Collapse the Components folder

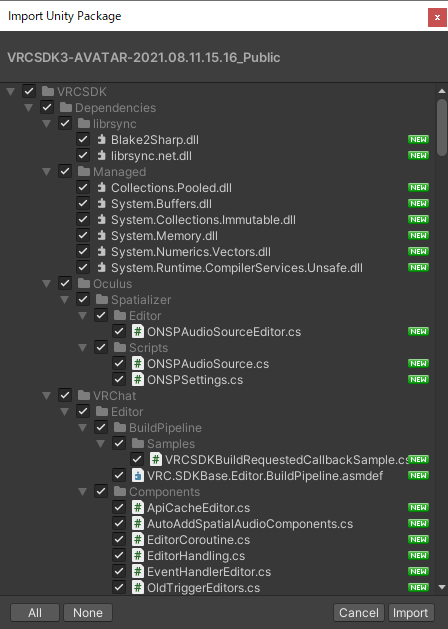point(83,492)
